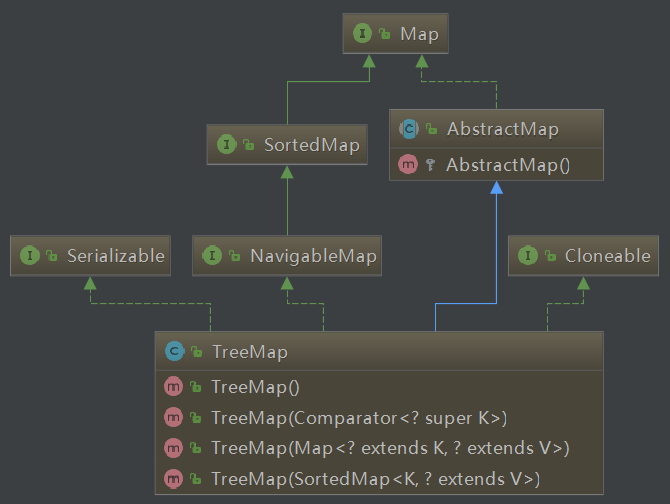
Task: Click the public lock icon on NavigableMap node
Action: point(235,255)
